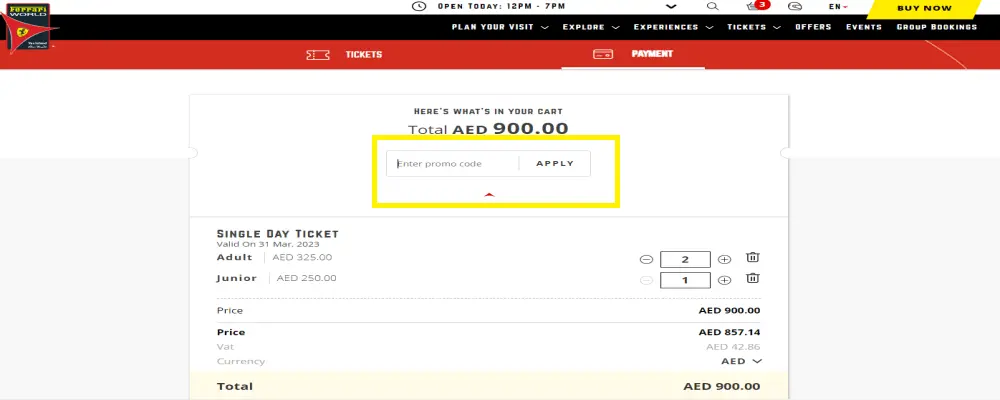Delete Adult tickets with the trash icon
Viewport: 1000px width, 400px height.
(x=753, y=258)
